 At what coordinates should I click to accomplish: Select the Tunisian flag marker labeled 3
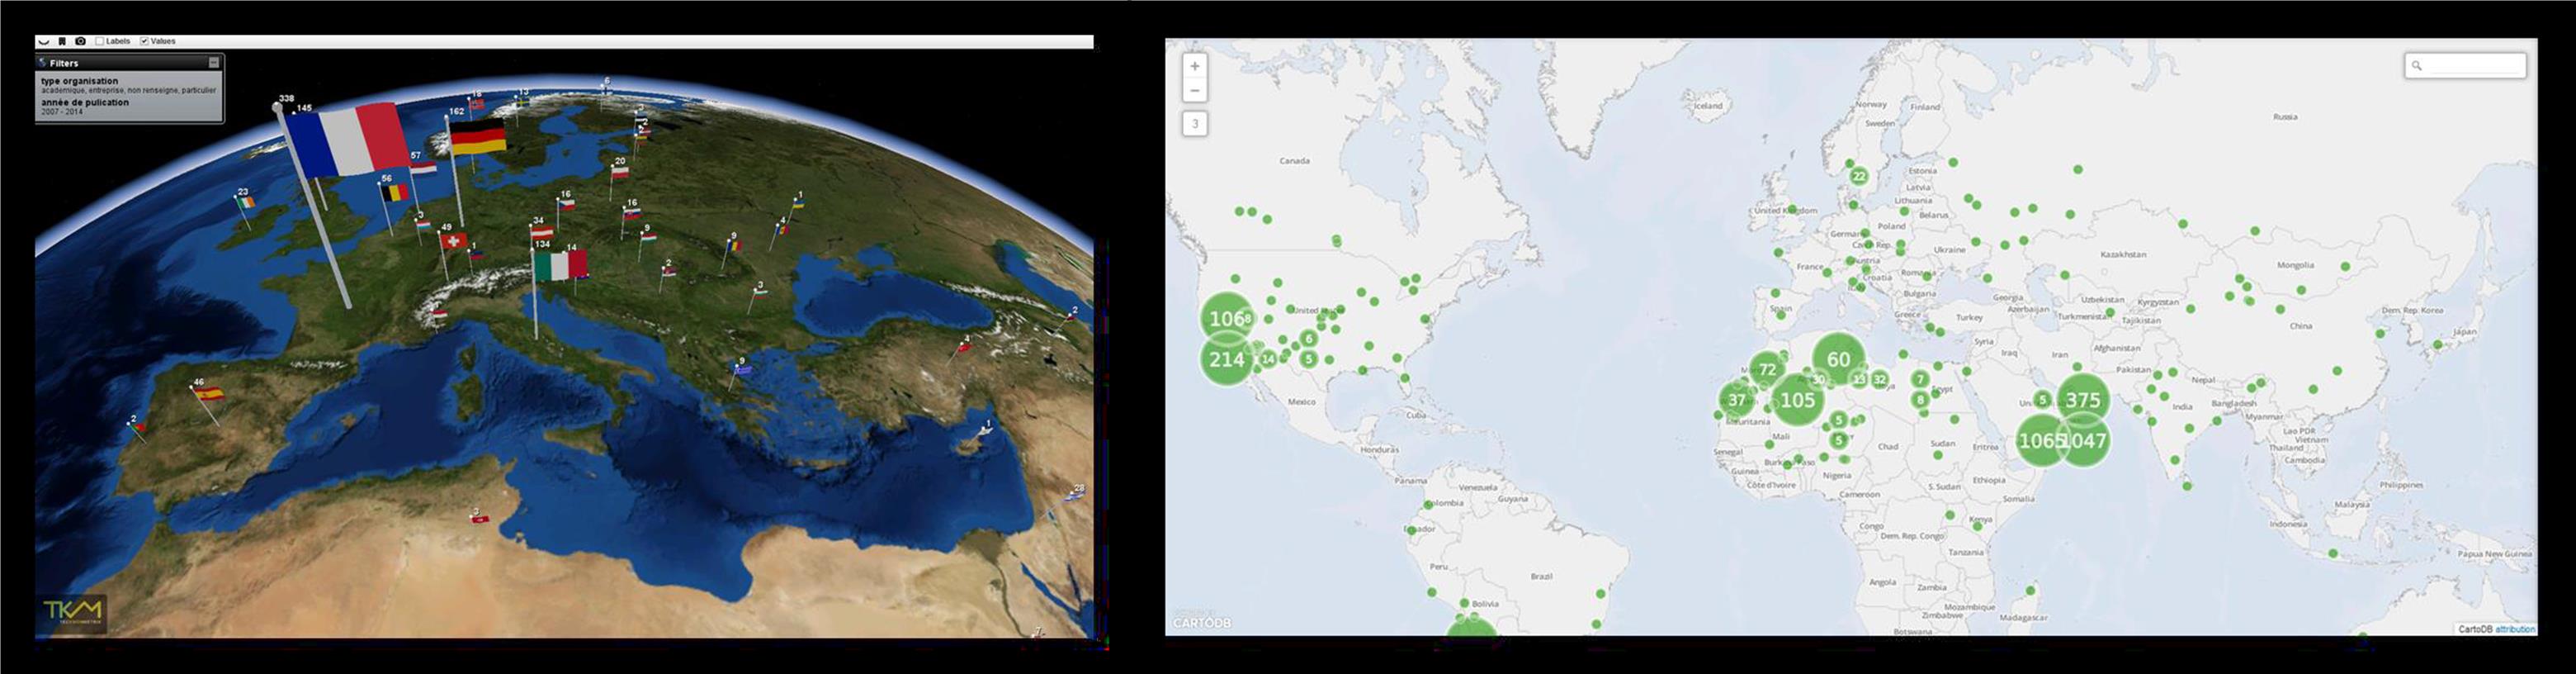point(480,518)
